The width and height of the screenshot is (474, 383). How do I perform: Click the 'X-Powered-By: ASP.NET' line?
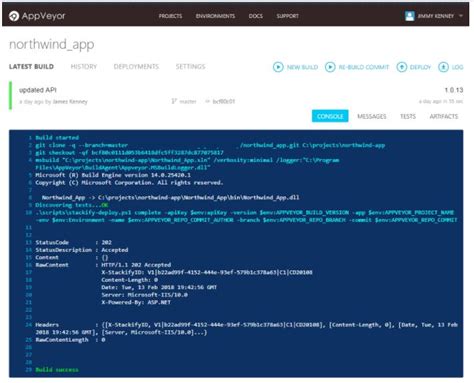tap(136, 303)
